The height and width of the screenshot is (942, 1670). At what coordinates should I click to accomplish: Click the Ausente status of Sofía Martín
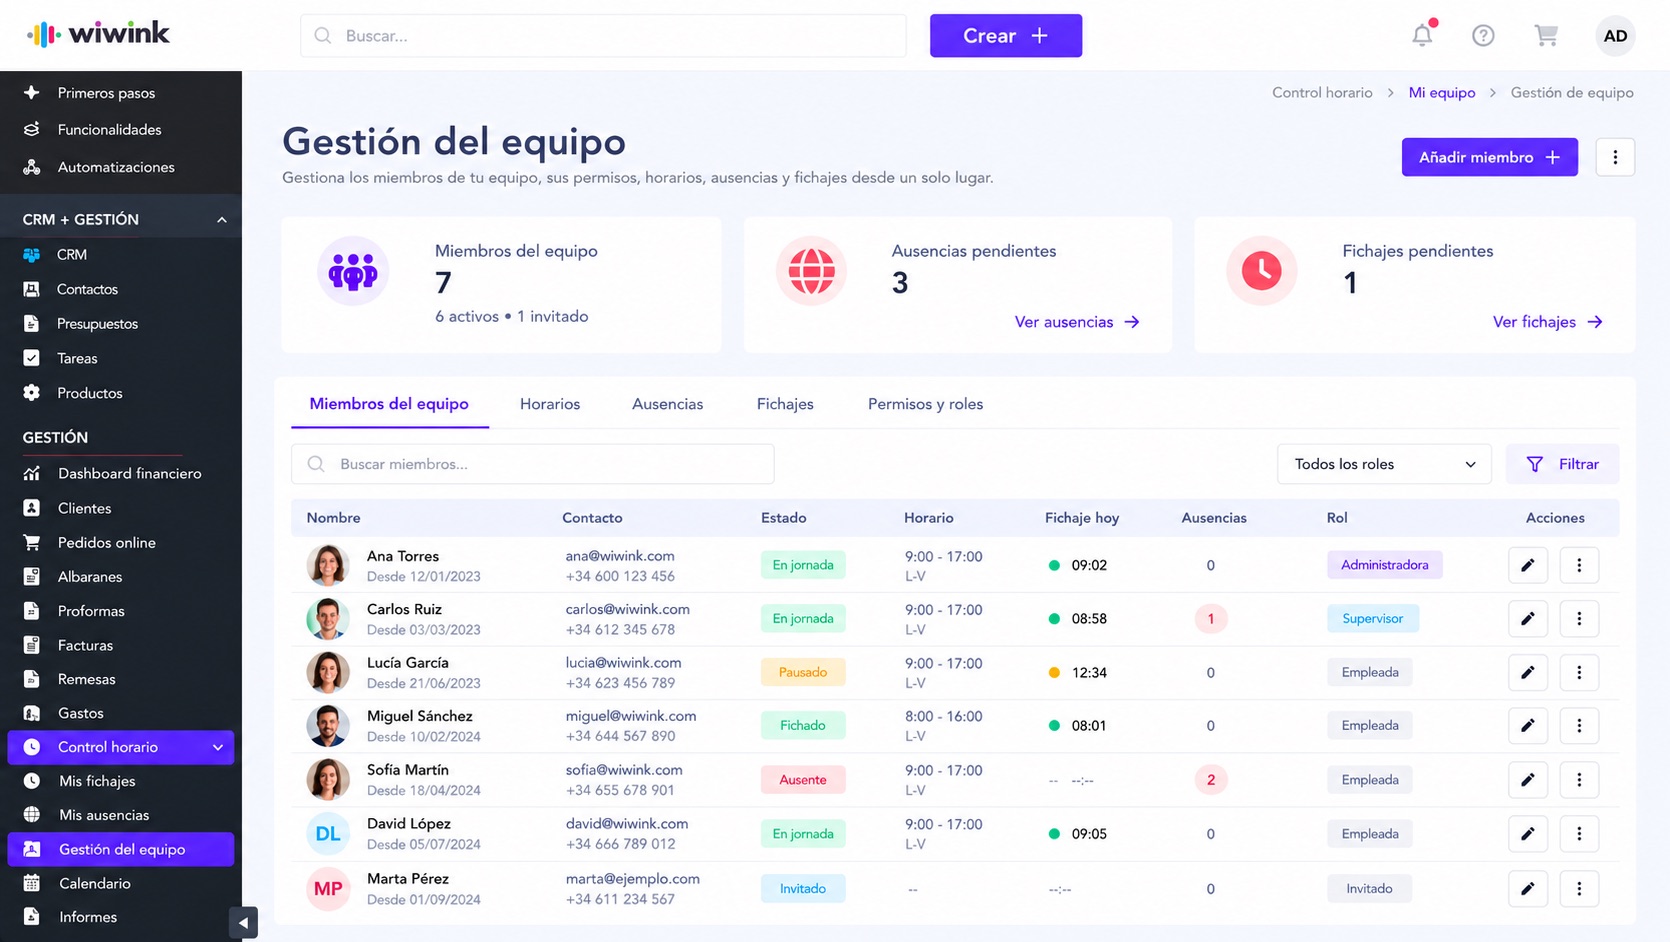803,780
